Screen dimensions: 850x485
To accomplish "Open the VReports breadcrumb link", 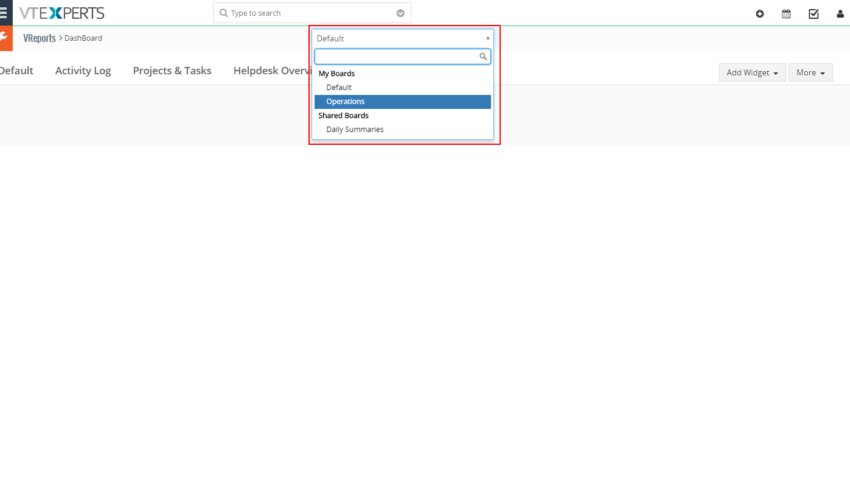I will (x=39, y=38).
